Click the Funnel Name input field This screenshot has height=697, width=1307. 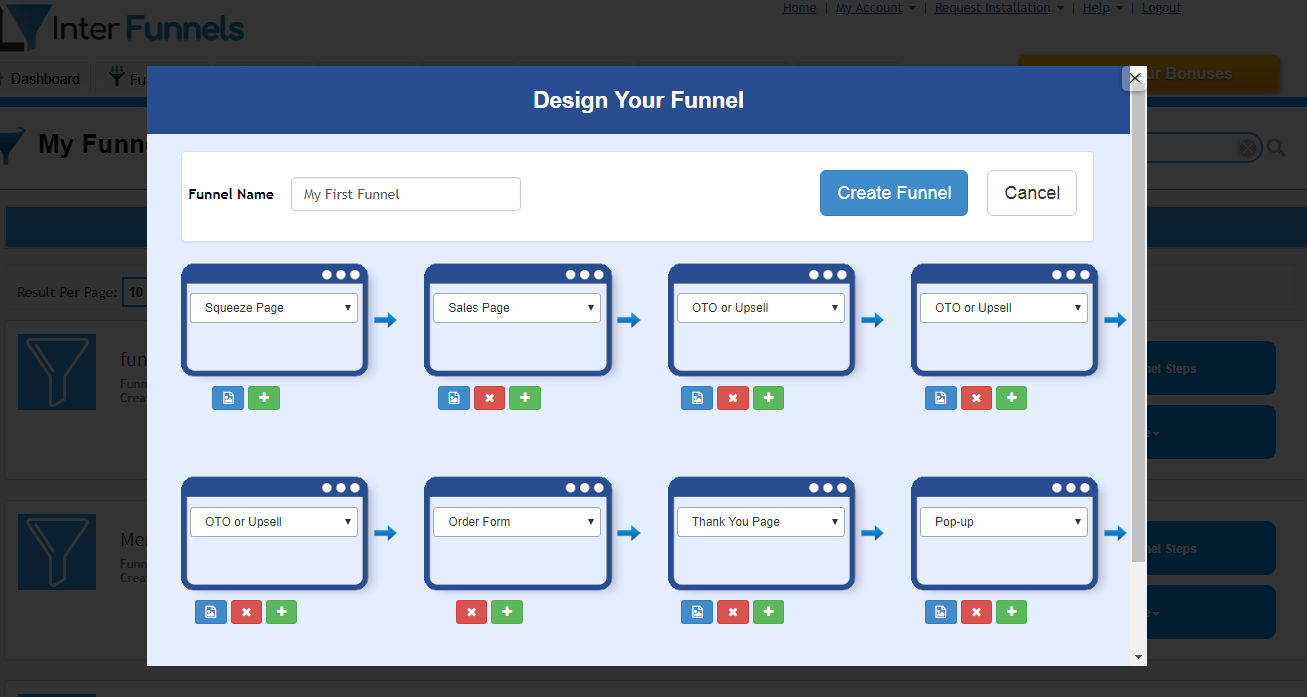click(406, 194)
